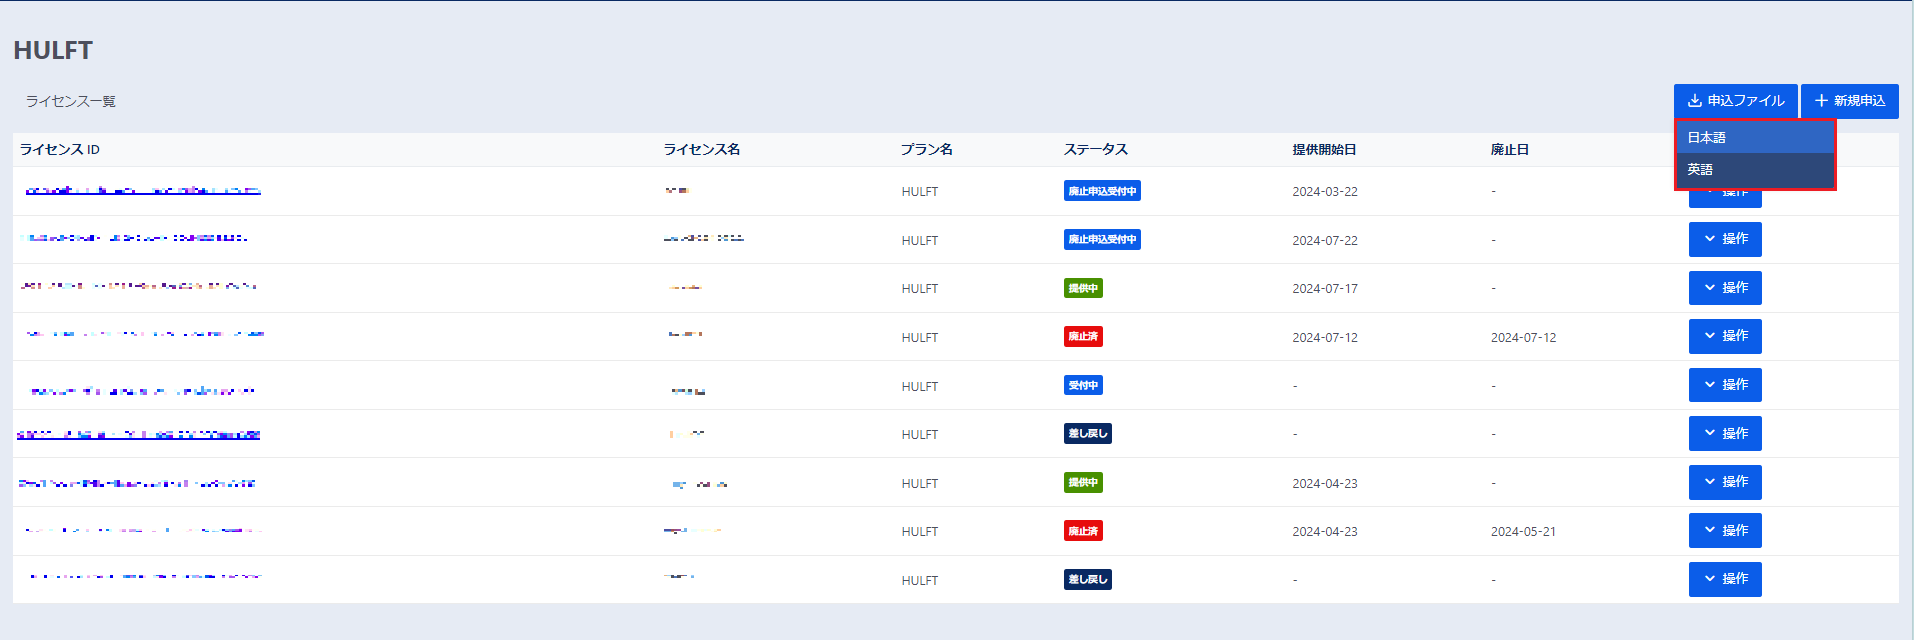Click the 新規申込 button

(x=1850, y=101)
